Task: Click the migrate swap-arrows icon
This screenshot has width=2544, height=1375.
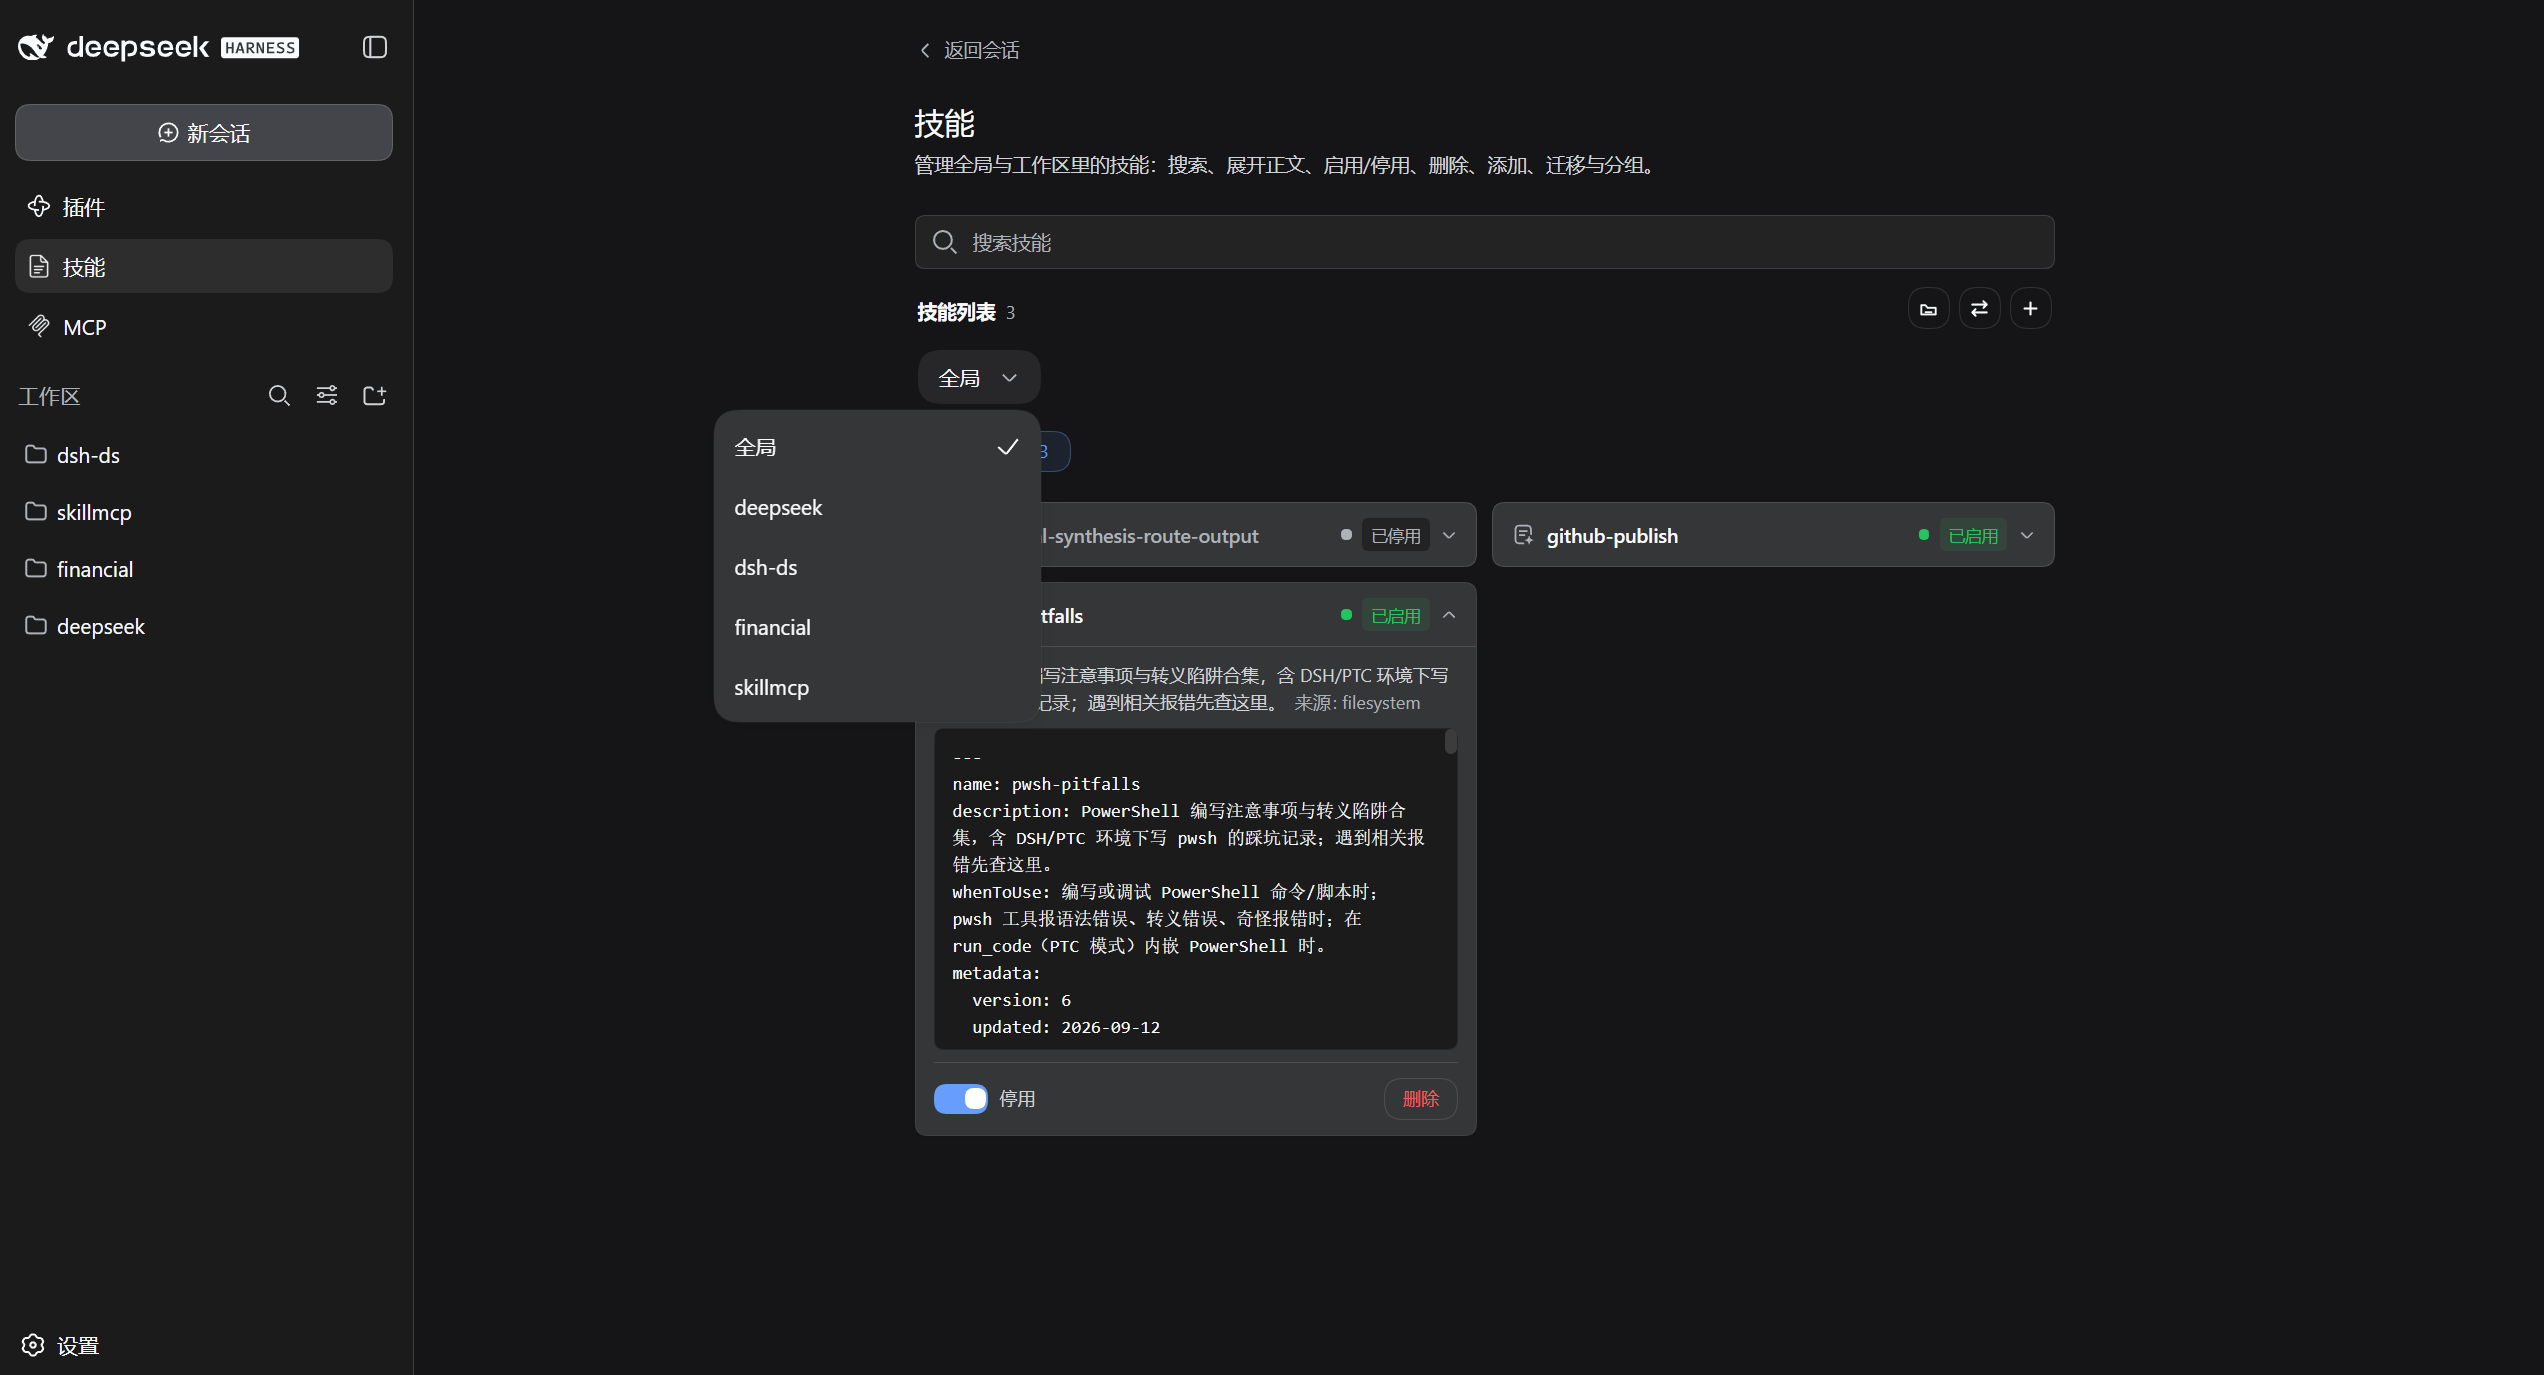Action: point(1980,309)
